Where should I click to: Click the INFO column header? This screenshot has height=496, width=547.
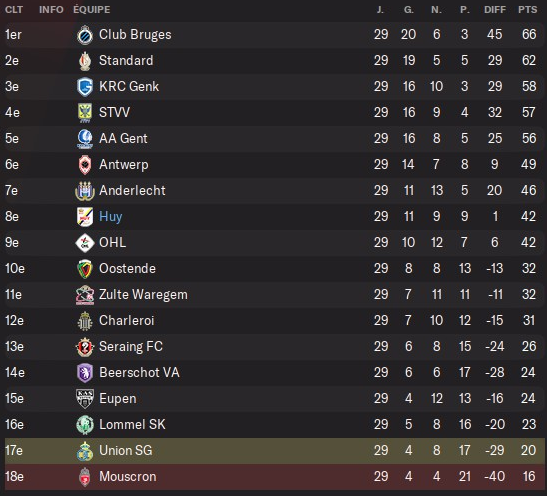tap(51, 10)
